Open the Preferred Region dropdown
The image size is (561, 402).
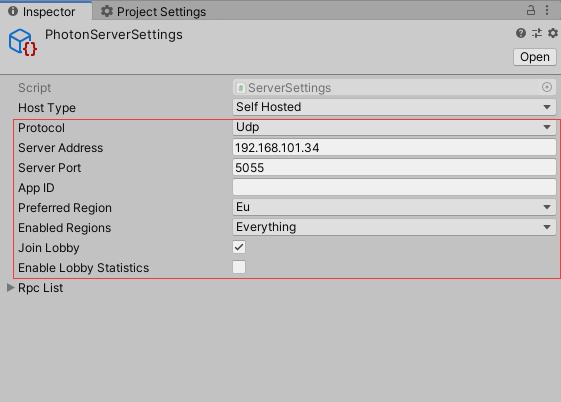394,207
